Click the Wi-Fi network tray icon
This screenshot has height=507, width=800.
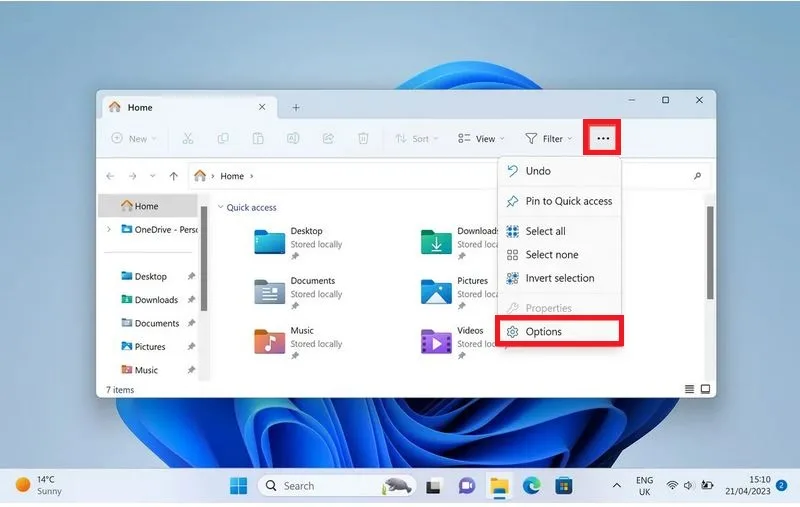[672, 485]
